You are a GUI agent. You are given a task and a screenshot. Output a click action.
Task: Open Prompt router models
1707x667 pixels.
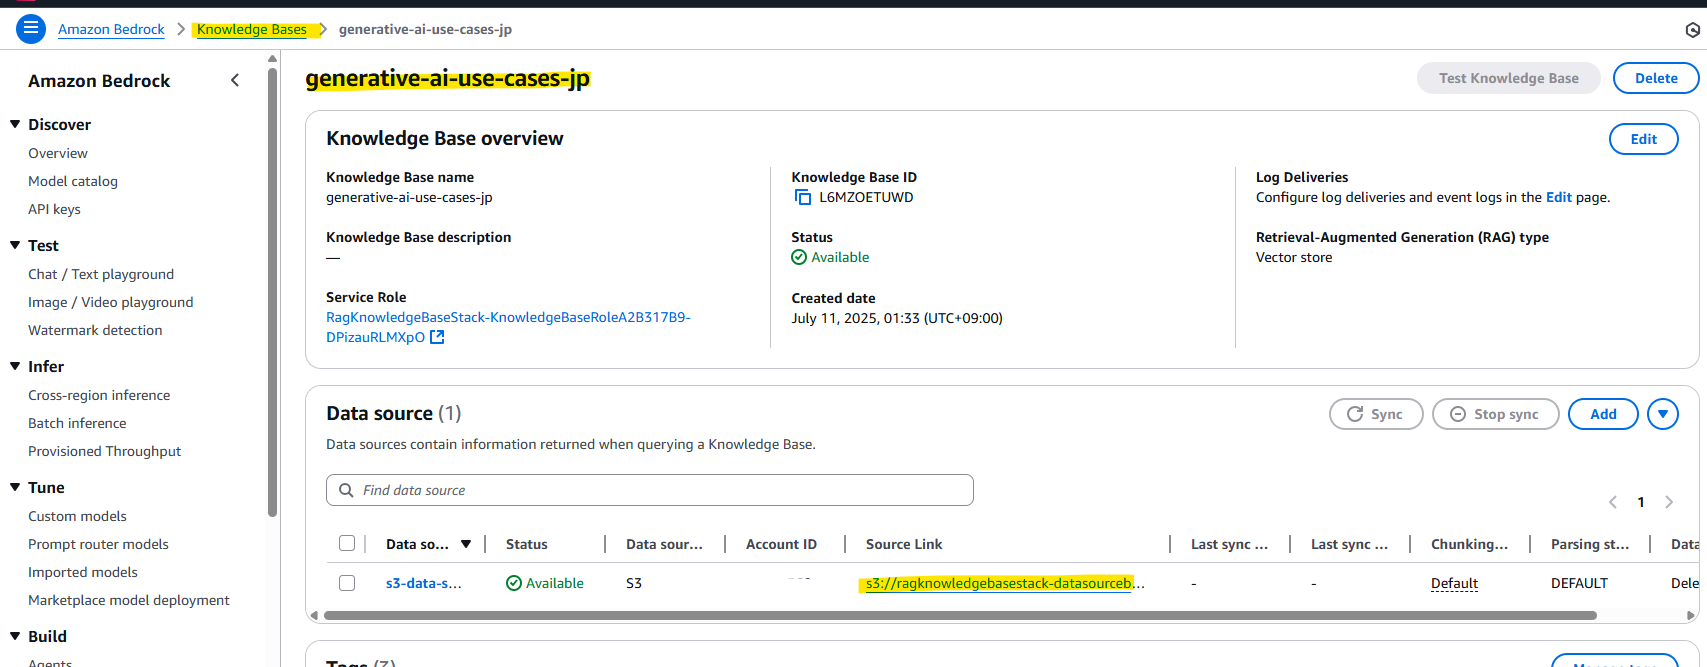click(98, 544)
